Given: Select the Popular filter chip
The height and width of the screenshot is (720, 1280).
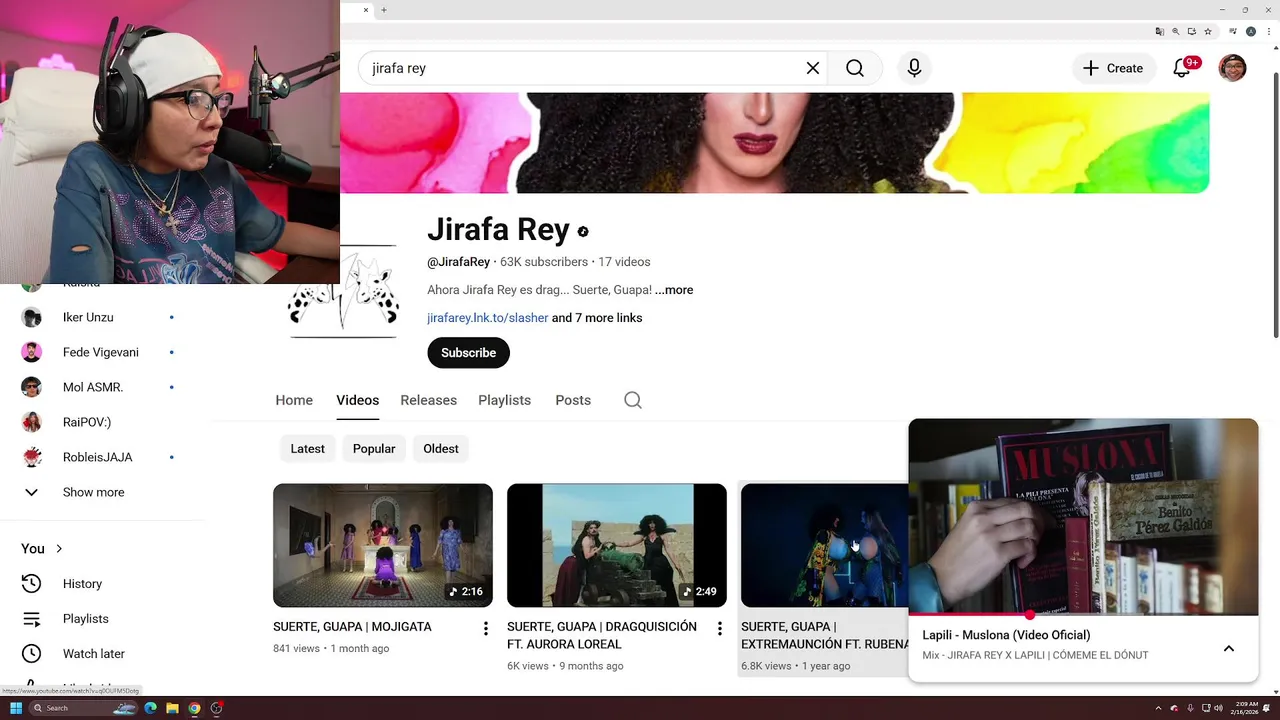Looking at the screenshot, I should point(374,449).
